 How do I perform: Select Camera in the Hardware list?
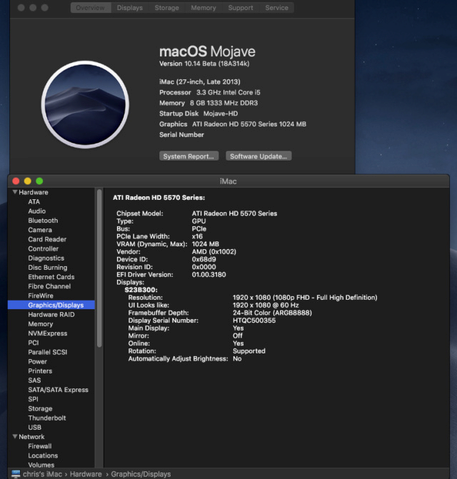pyautogui.click(x=40, y=230)
